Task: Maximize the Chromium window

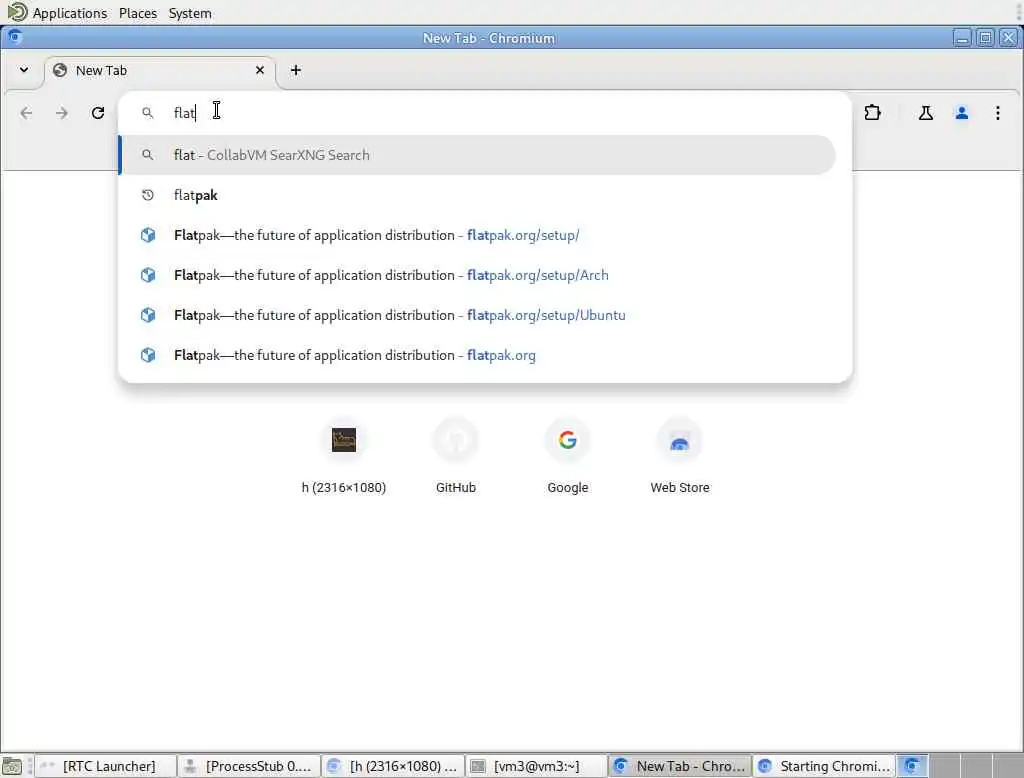Action: click(985, 38)
